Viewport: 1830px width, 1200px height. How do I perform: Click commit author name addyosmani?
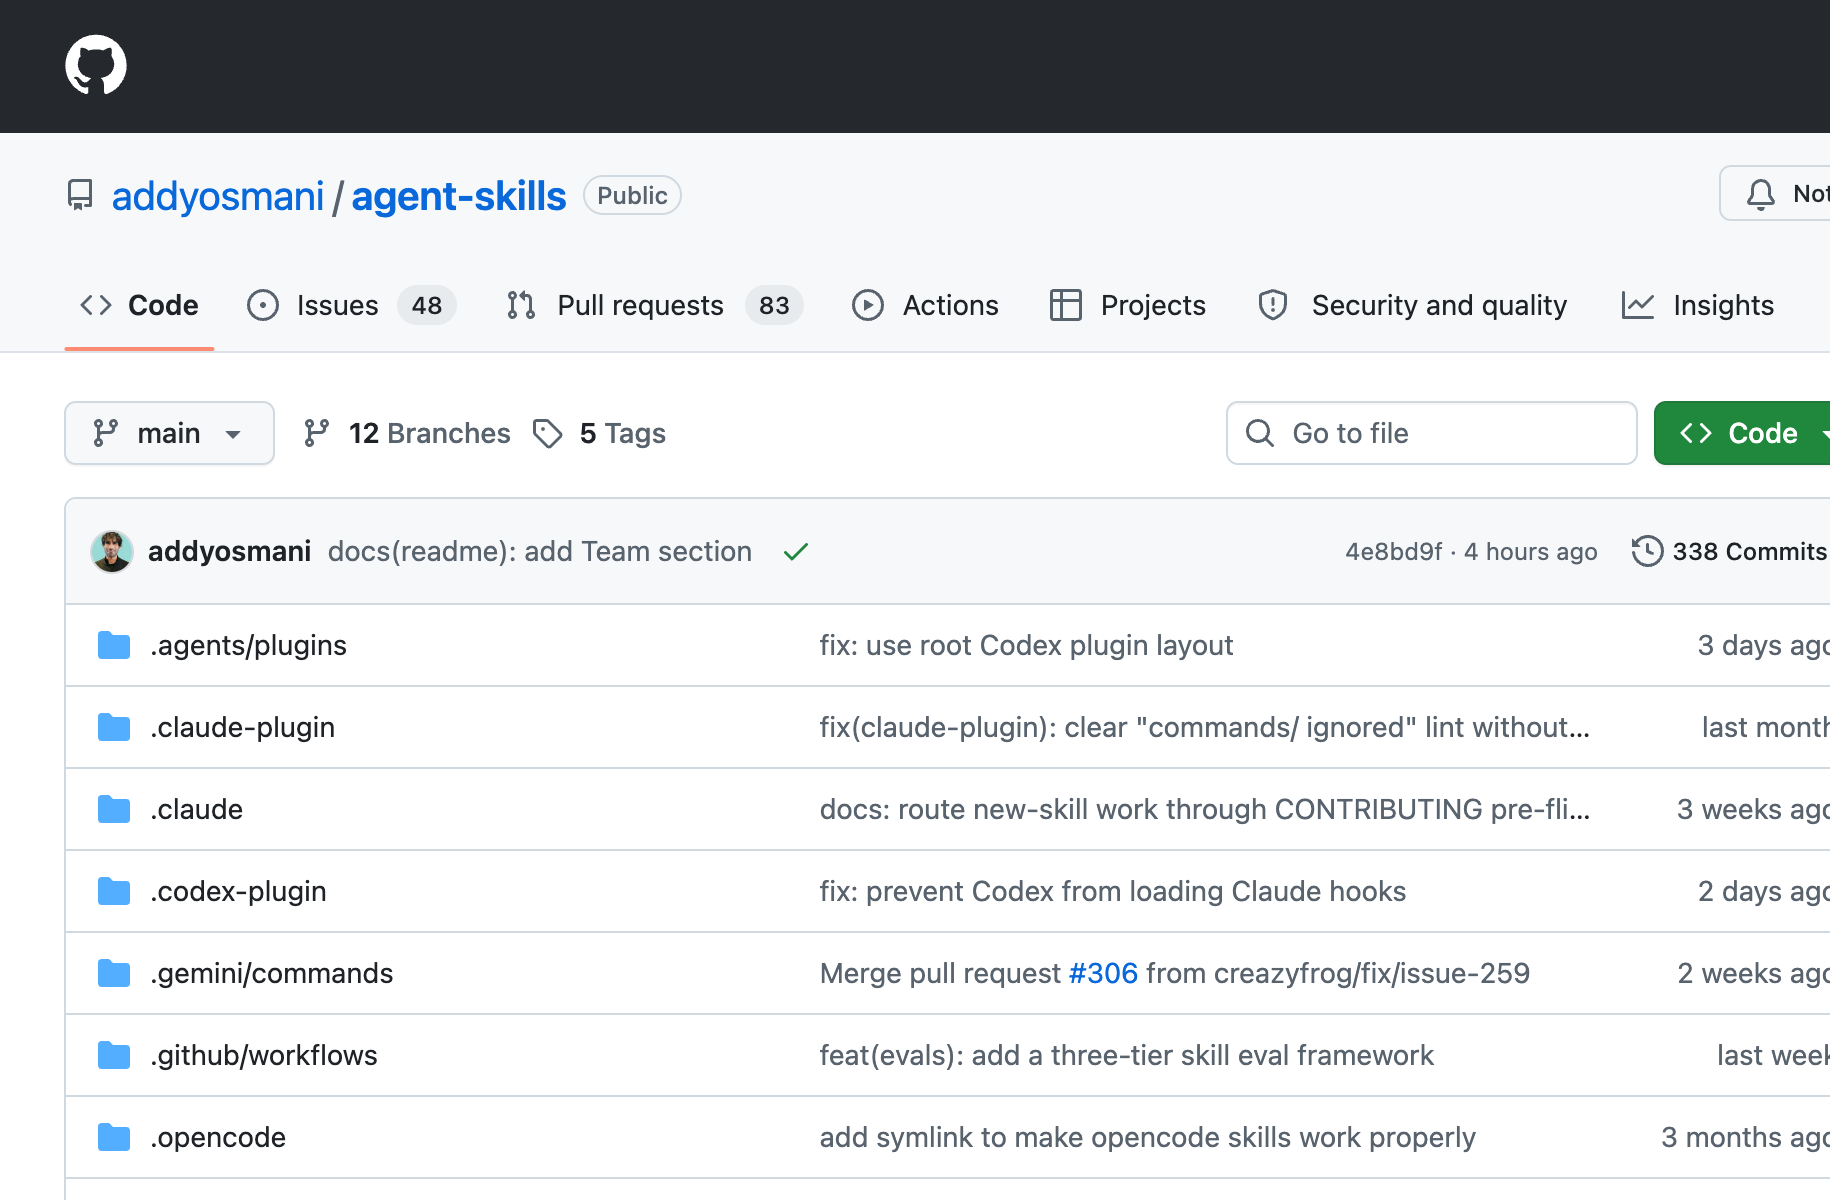coord(230,552)
